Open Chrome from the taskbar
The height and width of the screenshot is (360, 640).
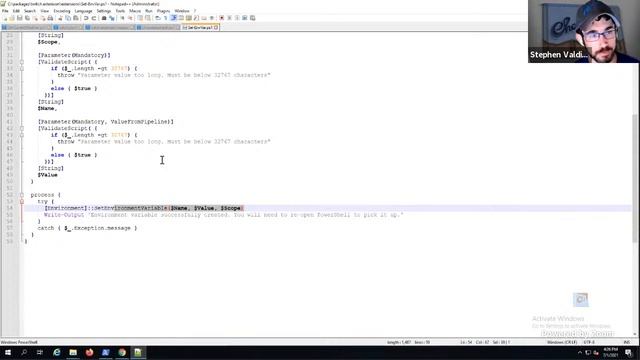point(122,353)
